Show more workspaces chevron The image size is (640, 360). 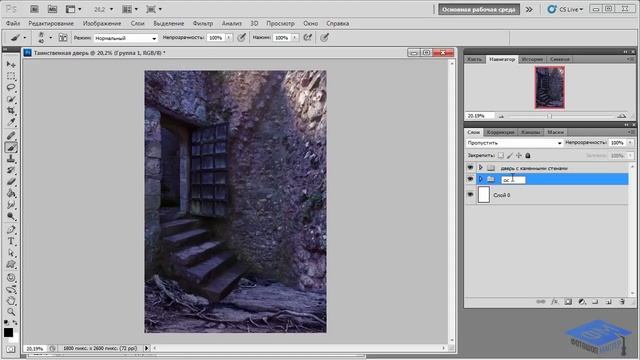pyautogui.click(x=529, y=9)
